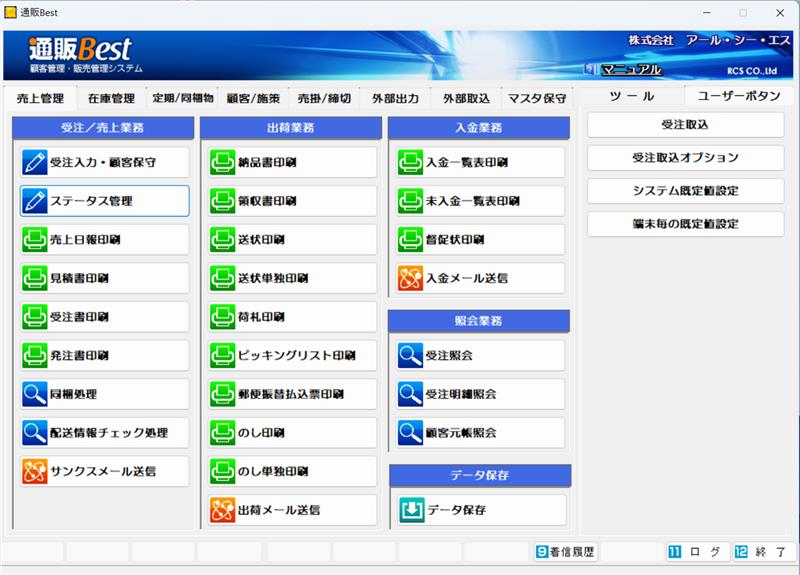
Task: Click the 売上日報印刷 printer icon
Action: coord(35,240)
